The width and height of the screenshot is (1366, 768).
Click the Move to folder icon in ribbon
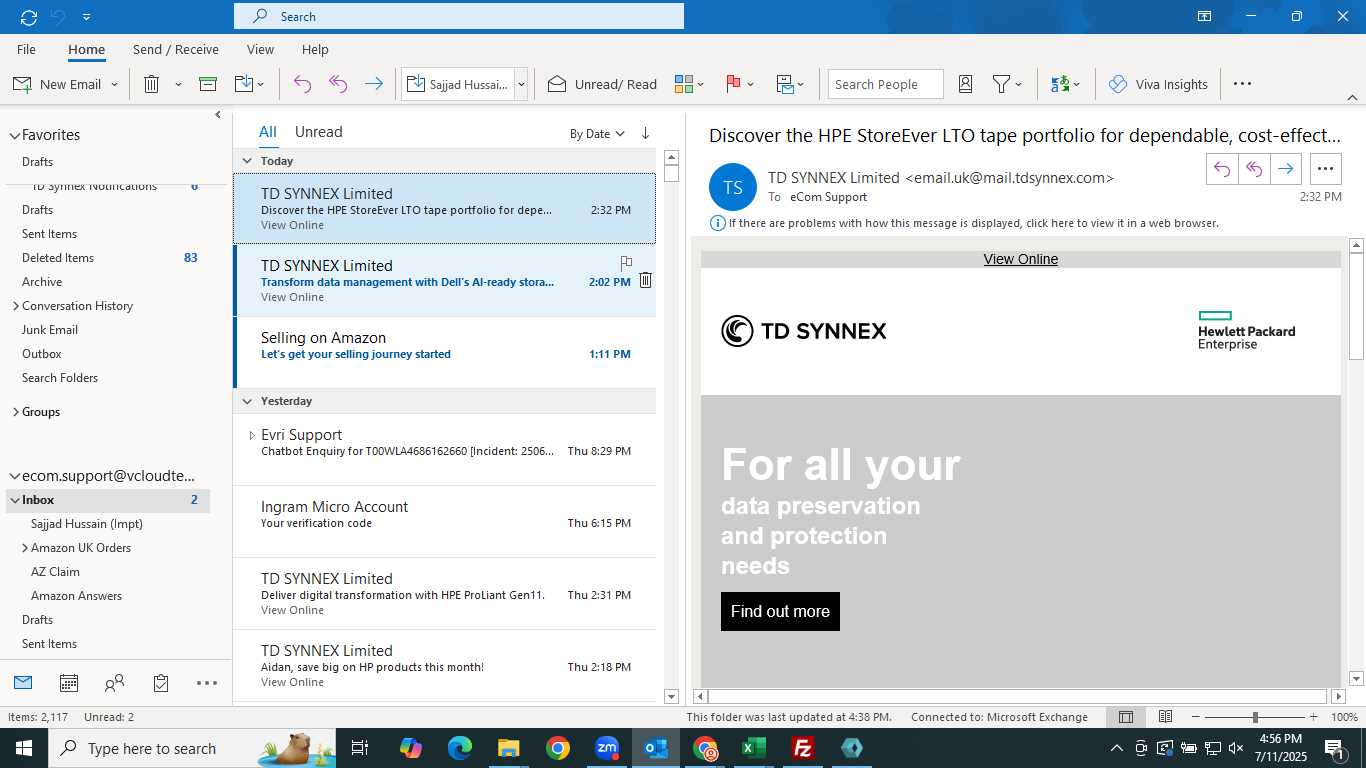(x=244, y=84)
